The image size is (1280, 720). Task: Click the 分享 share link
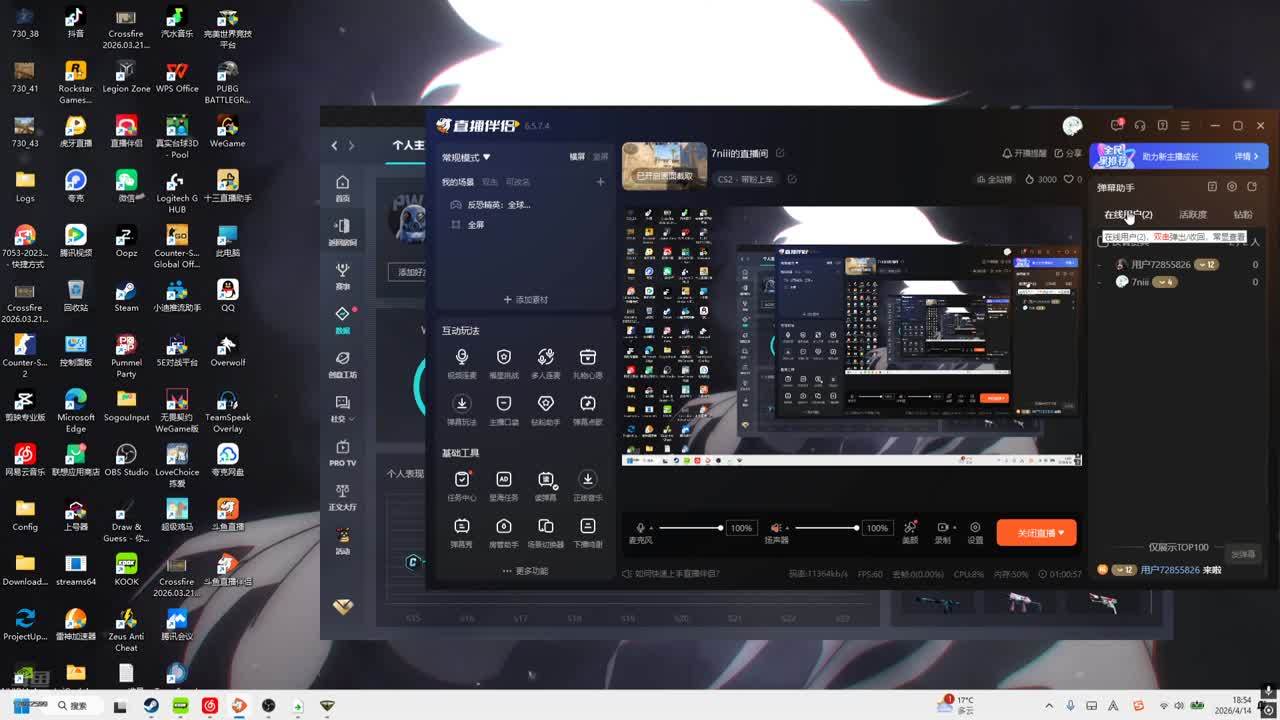(1068, 154)
